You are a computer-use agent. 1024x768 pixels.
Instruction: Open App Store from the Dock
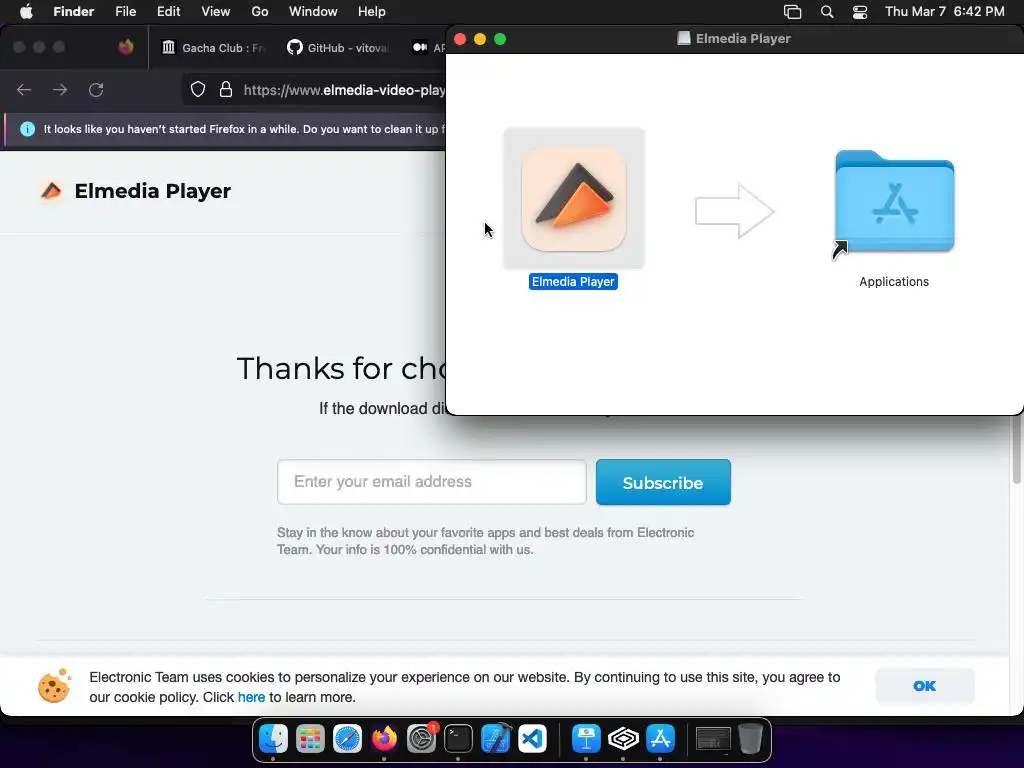[x=660, y=739]
